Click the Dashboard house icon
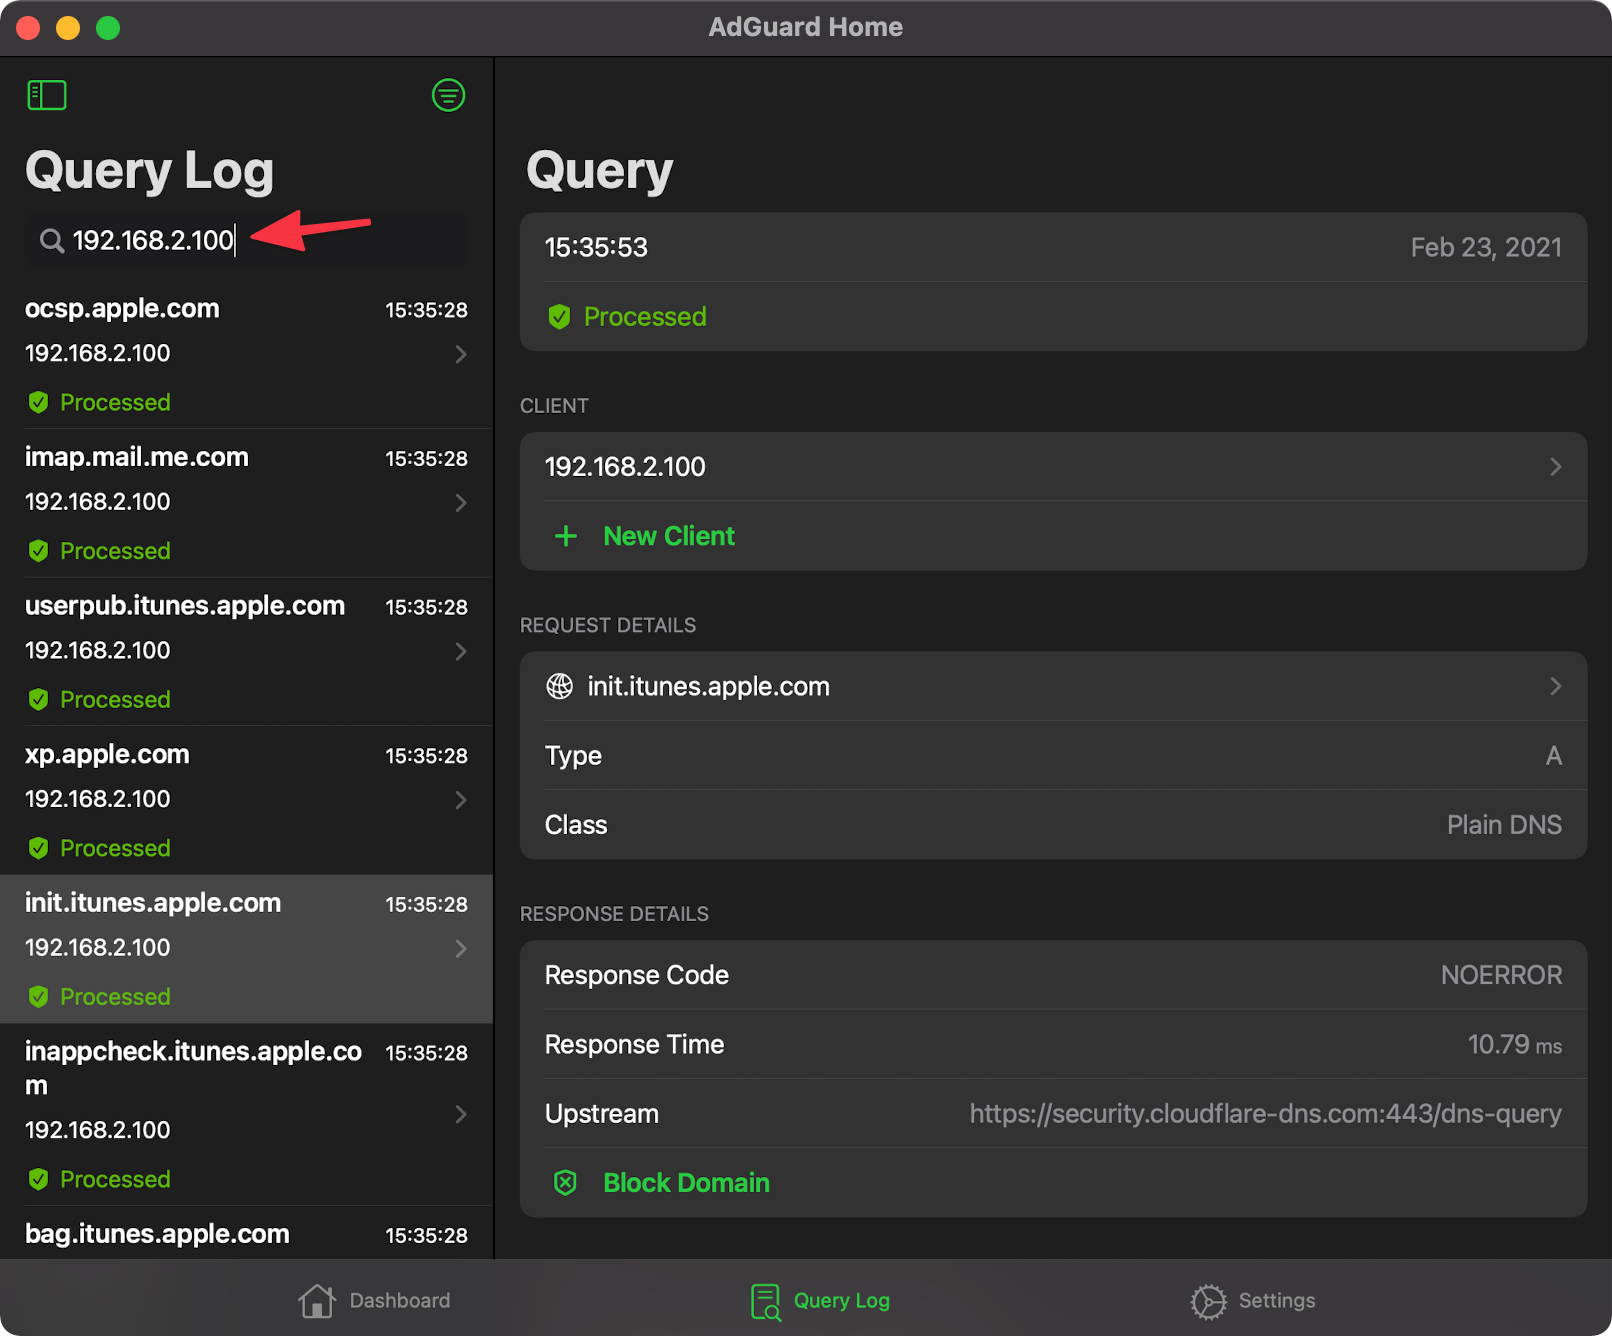 (316, 1300)
